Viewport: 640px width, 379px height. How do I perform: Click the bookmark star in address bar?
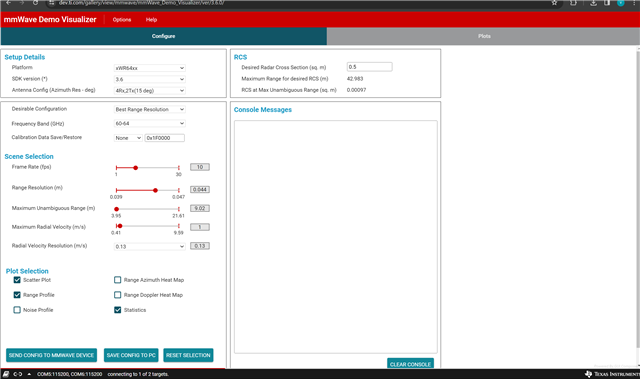pyautogui.click(x=554, y=2)
